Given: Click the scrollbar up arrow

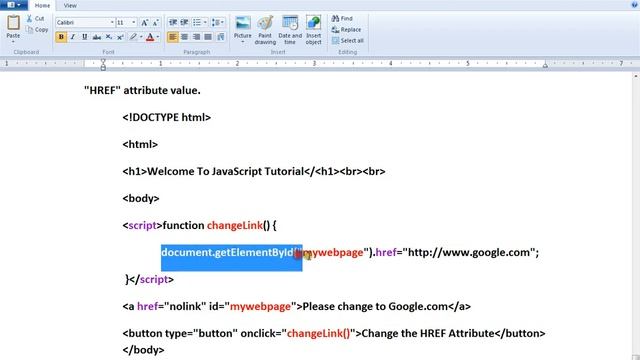Looking at the screenshot, I should pyautogui.click(x=636, y=76).
